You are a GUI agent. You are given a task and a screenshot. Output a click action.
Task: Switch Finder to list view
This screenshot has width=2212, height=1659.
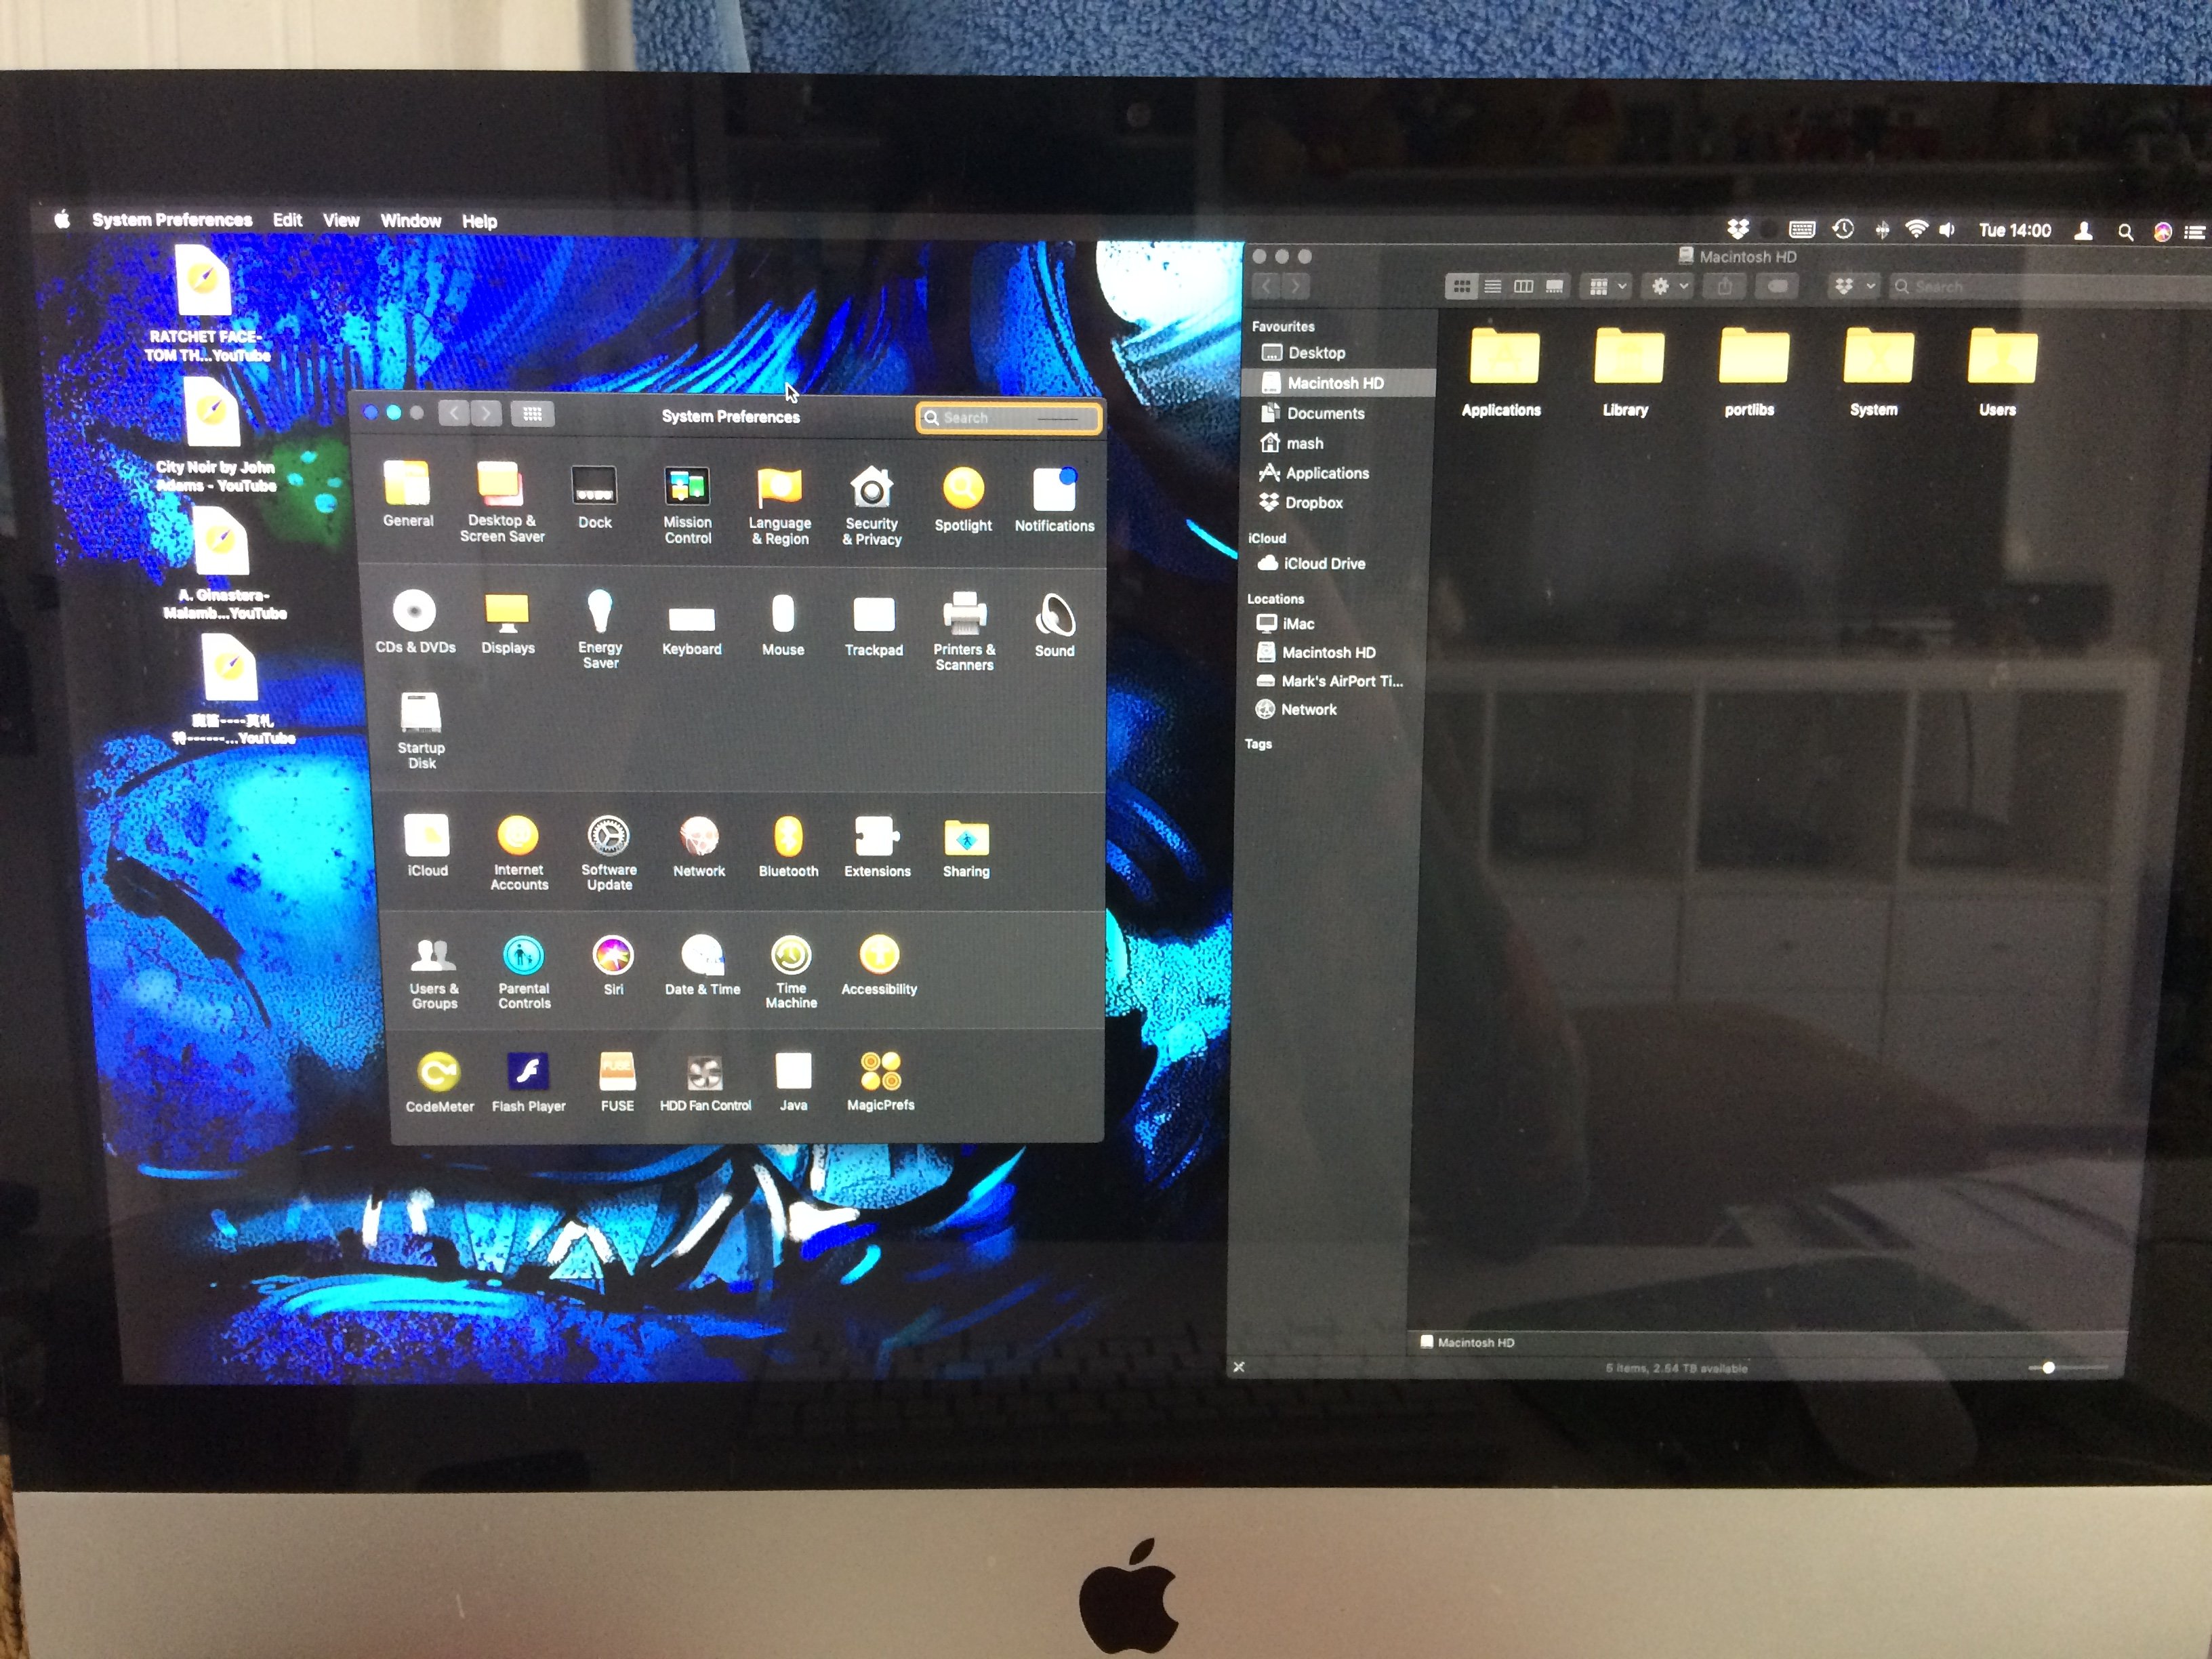coord(1492,287)
